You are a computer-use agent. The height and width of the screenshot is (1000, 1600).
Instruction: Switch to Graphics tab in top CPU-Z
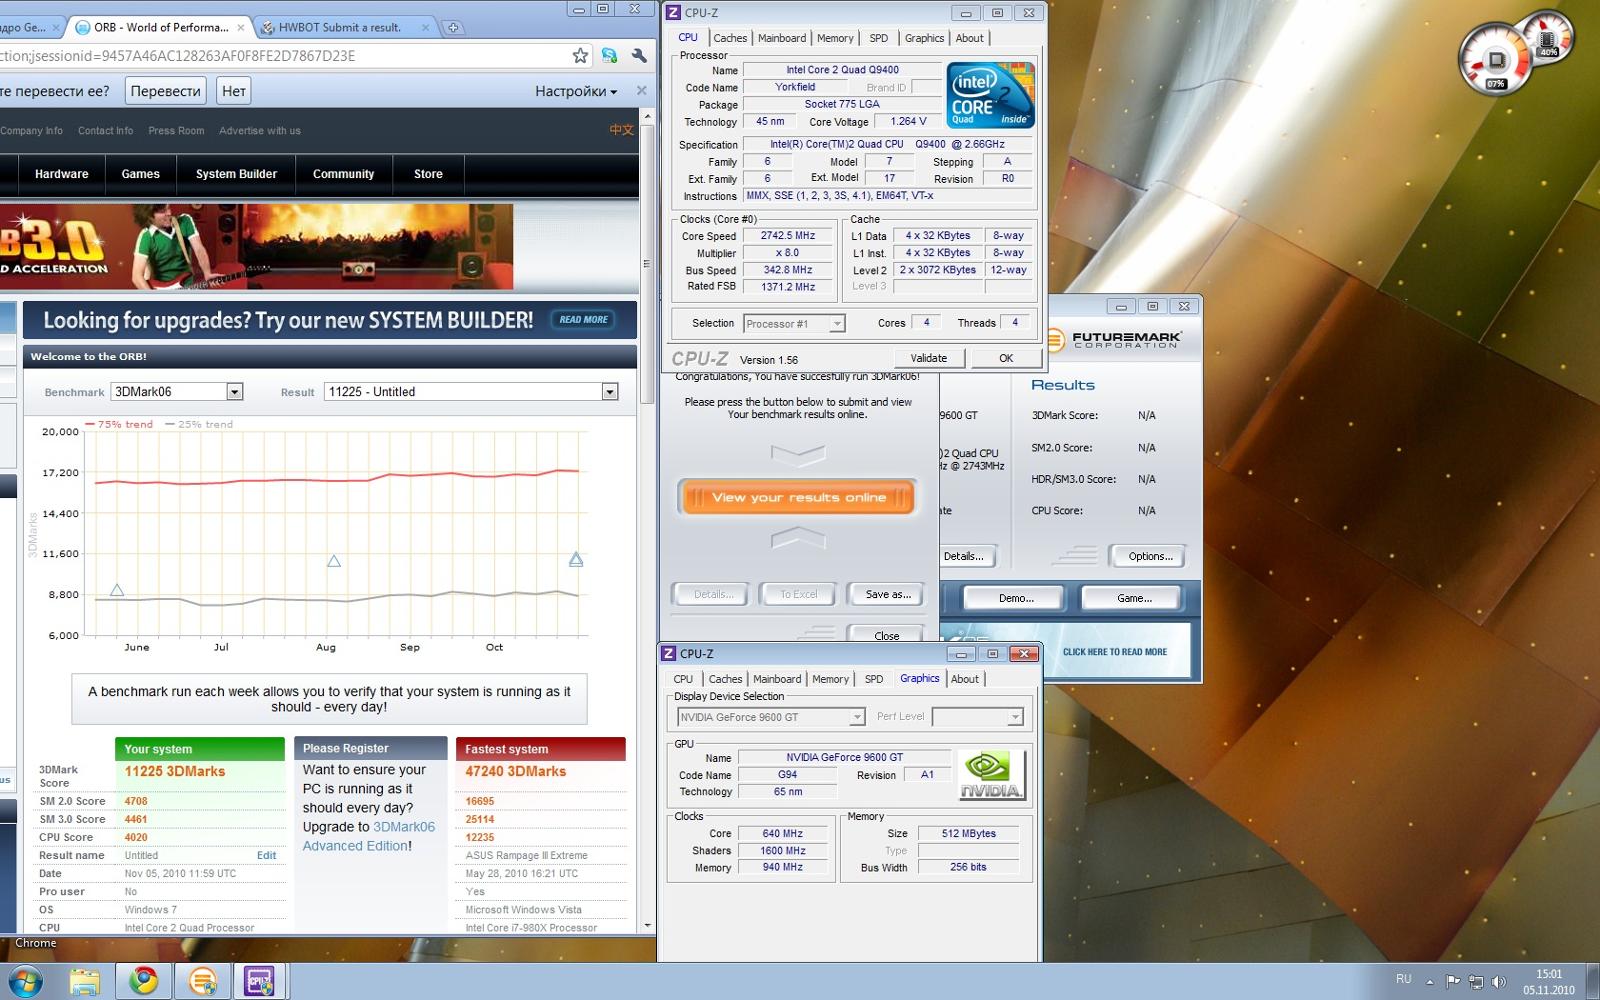pyautogui.click(x=924, y=38)
